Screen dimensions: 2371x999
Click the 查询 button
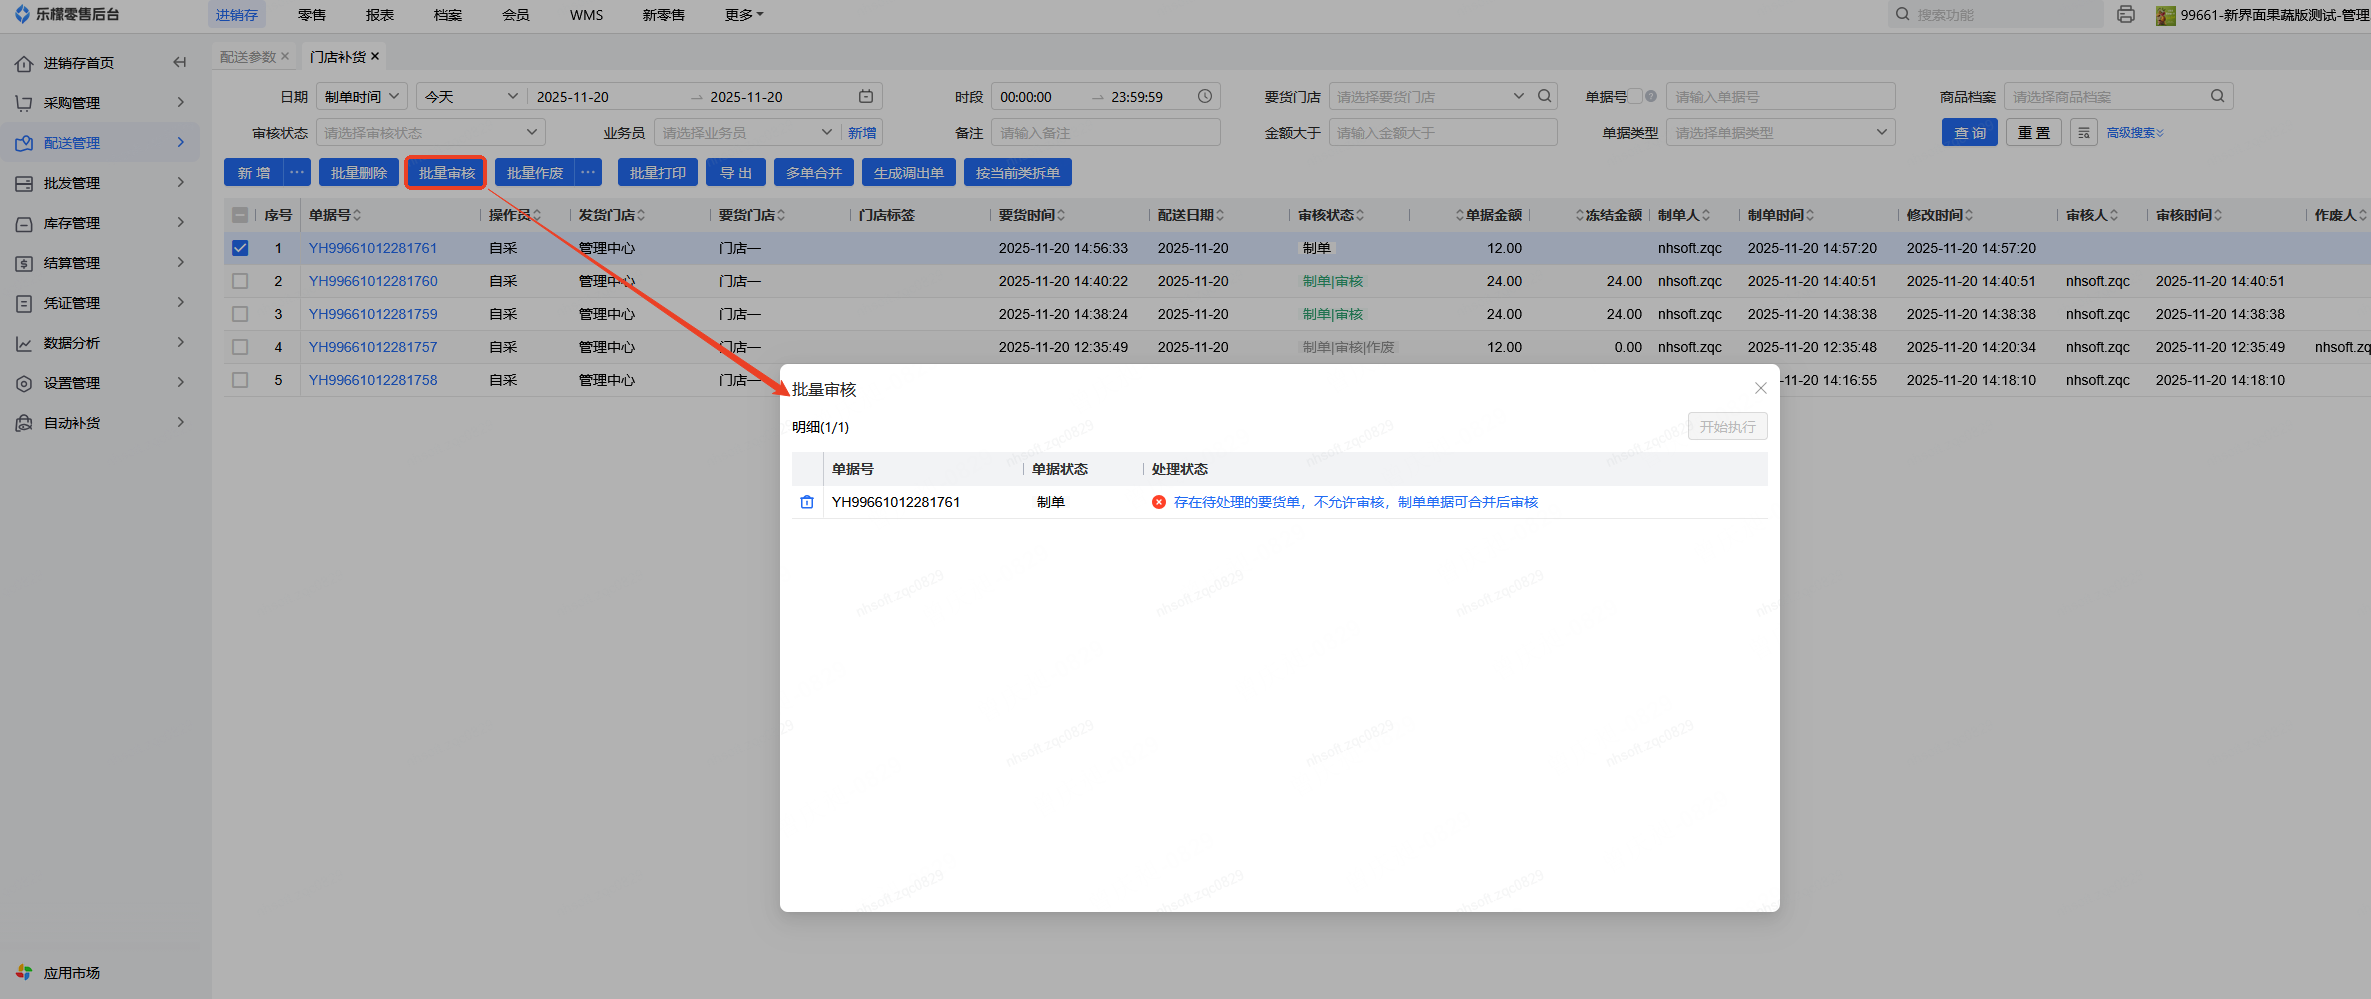1970,132
